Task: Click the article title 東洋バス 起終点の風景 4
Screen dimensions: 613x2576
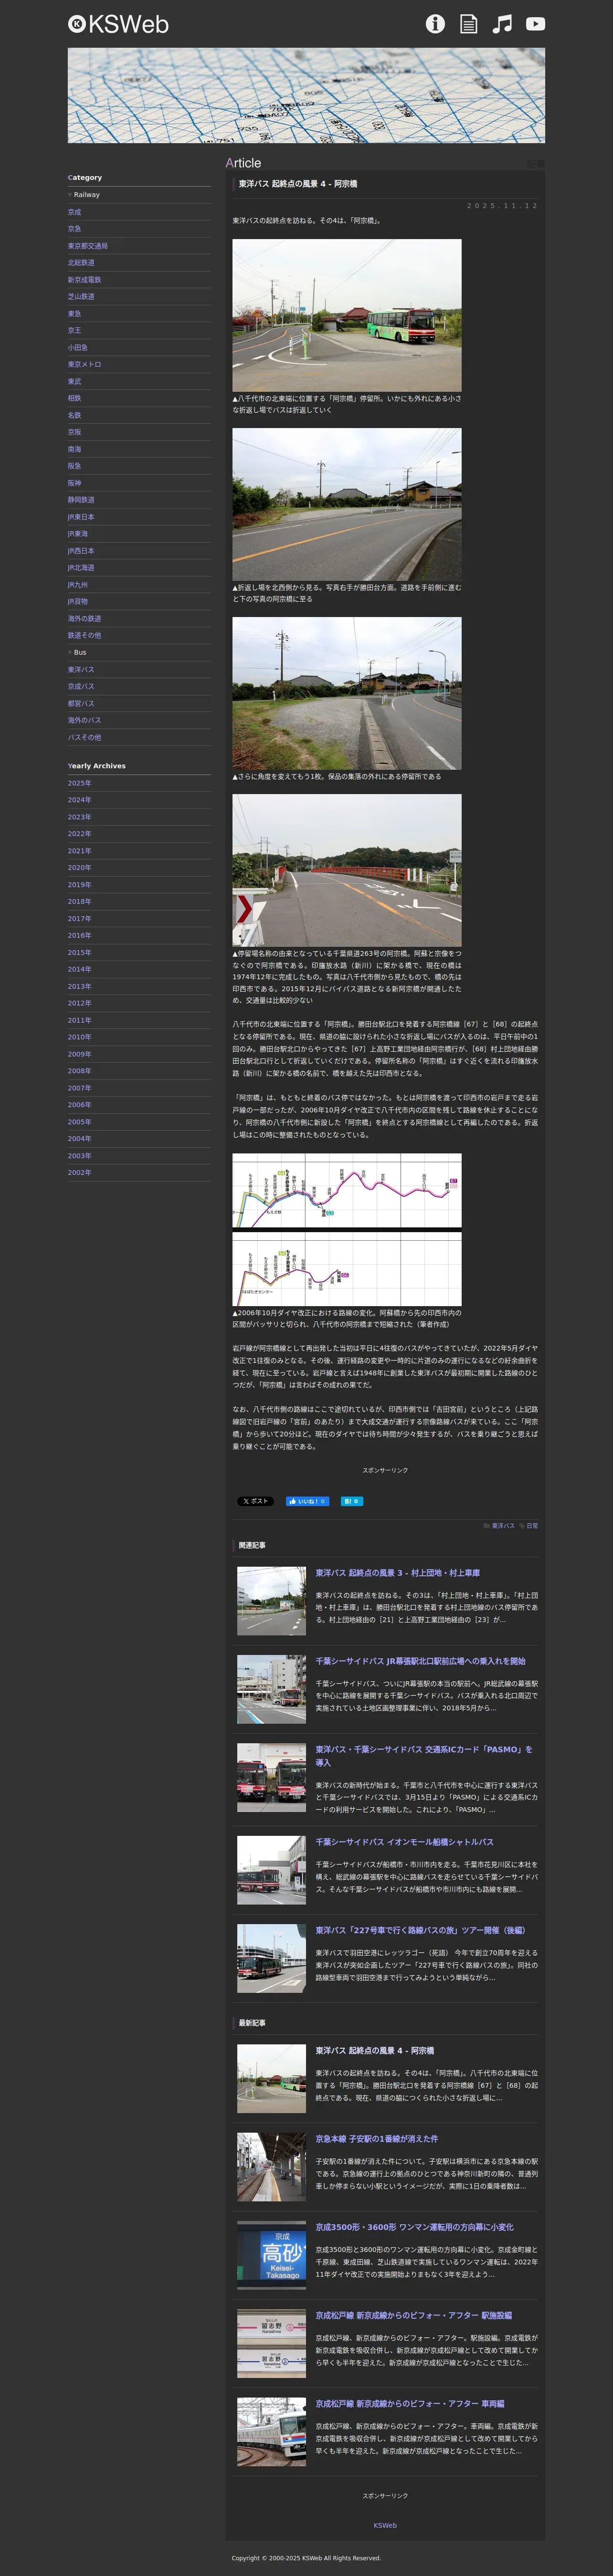Action: click(298, 184)
